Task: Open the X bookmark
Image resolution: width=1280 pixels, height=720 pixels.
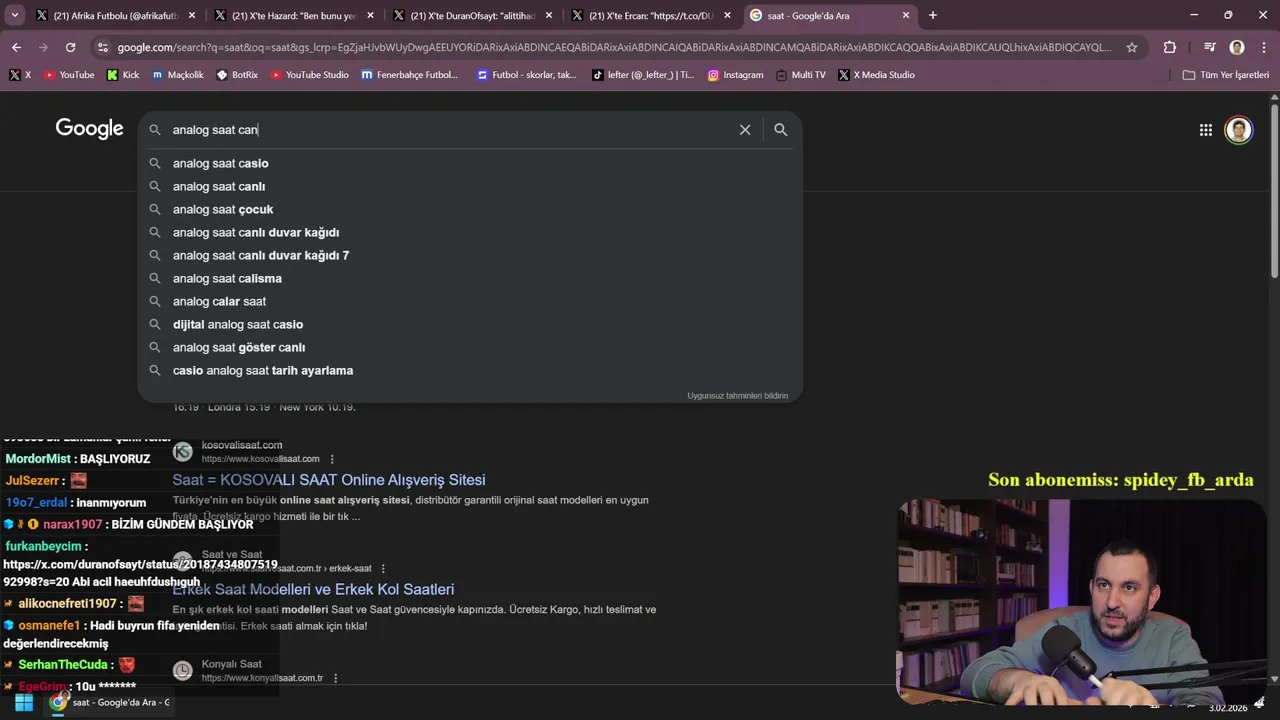Action: click(x=20, y=75)
